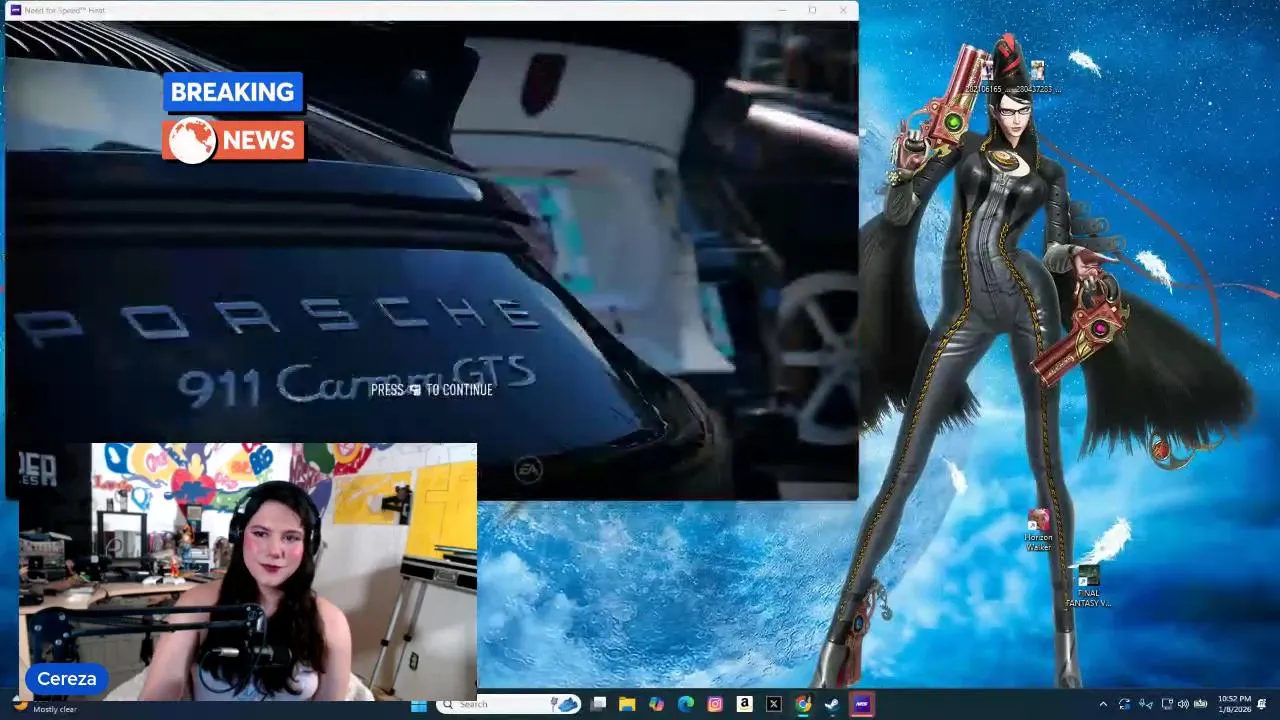
Task: Open the notification bell in system tray
Action: (x=1263, y=704)
